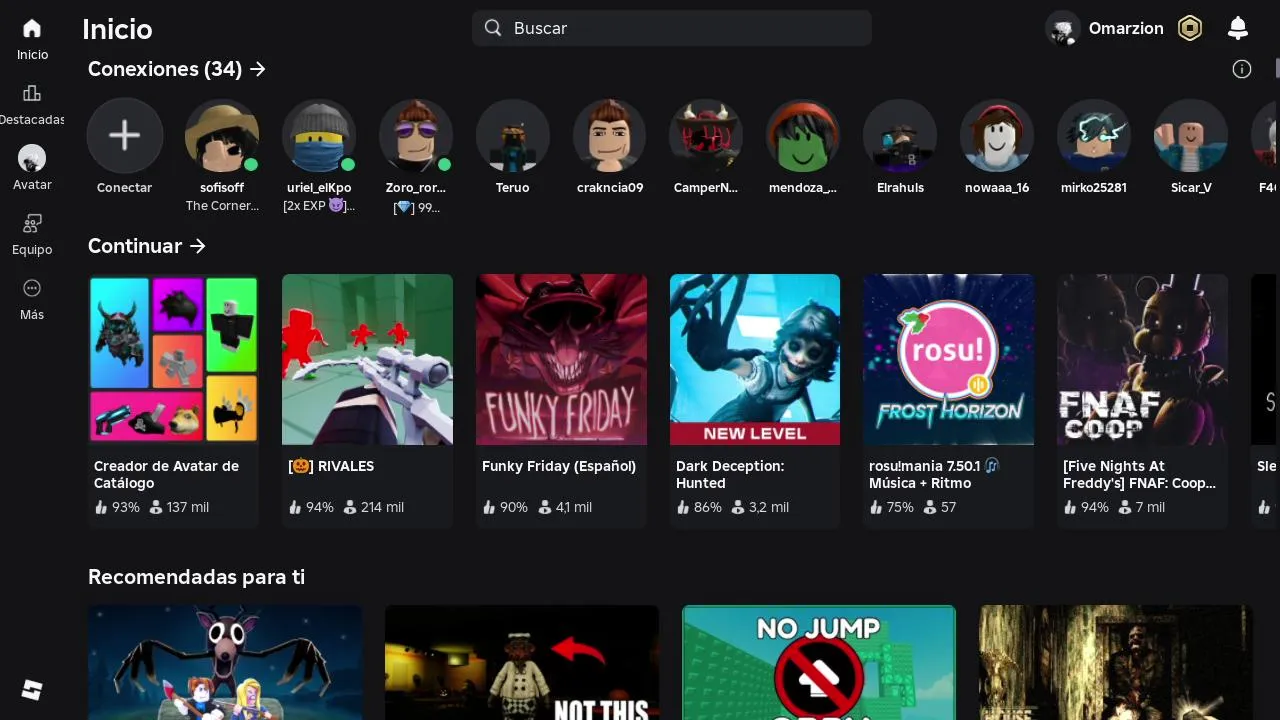1280x720 pixels.
Task: Click the Roblox logo icon at sidebar bottom
Action: click(32, 690)
